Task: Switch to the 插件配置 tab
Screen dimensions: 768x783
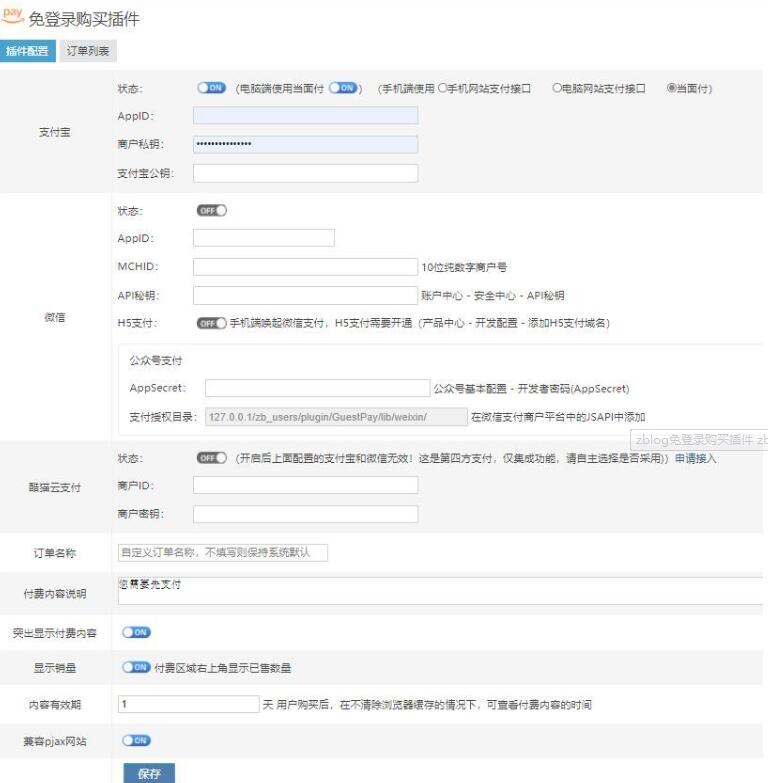Action: pyautogui.click(x=27, y=51)
